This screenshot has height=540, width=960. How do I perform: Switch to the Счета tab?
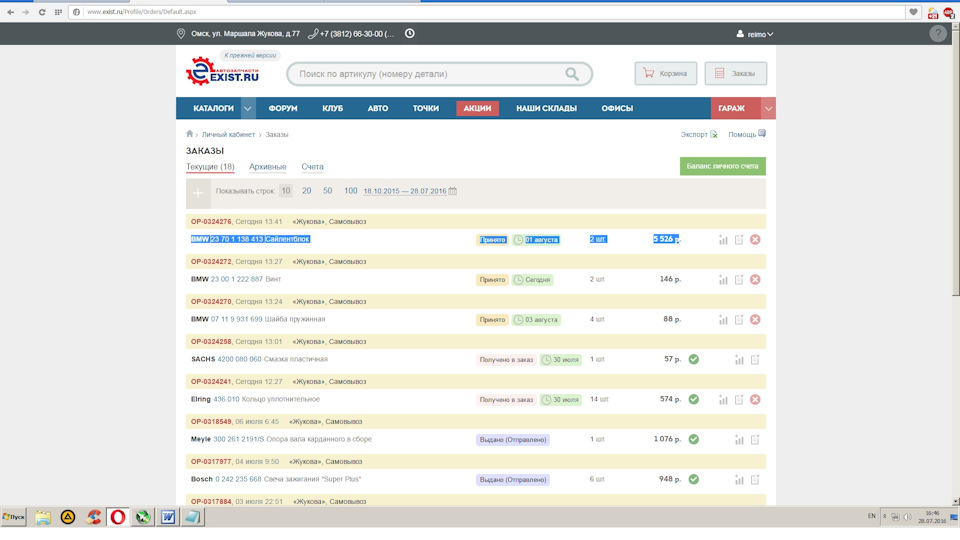312,167
